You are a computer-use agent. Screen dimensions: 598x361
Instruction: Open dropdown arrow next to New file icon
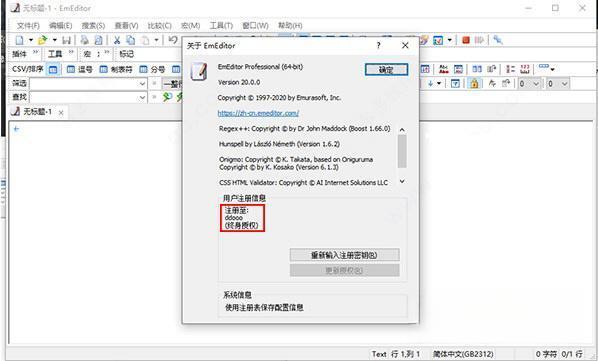pyautogui.click(x=31, y=40)
